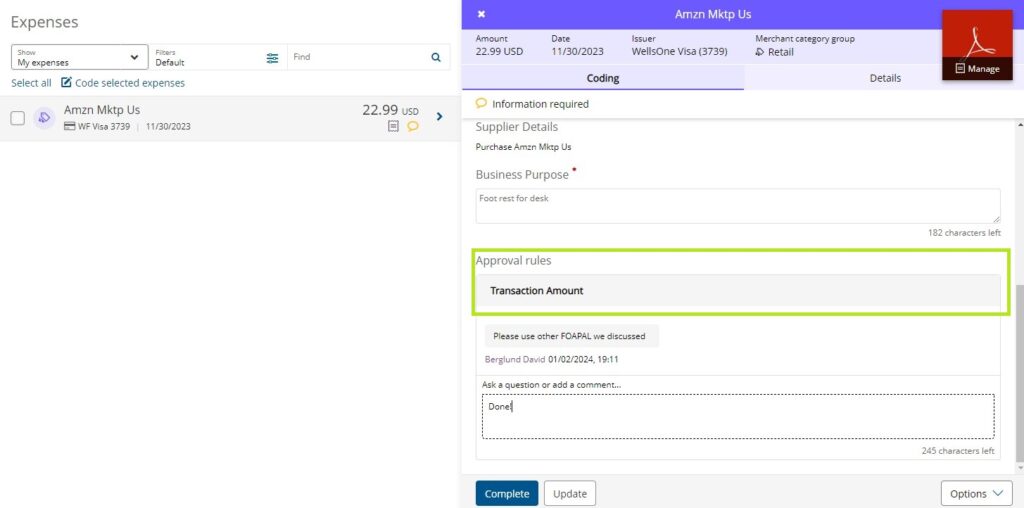Switch to the Details tab
Screen dimensions: 1024x508
(x=884, y=78)
